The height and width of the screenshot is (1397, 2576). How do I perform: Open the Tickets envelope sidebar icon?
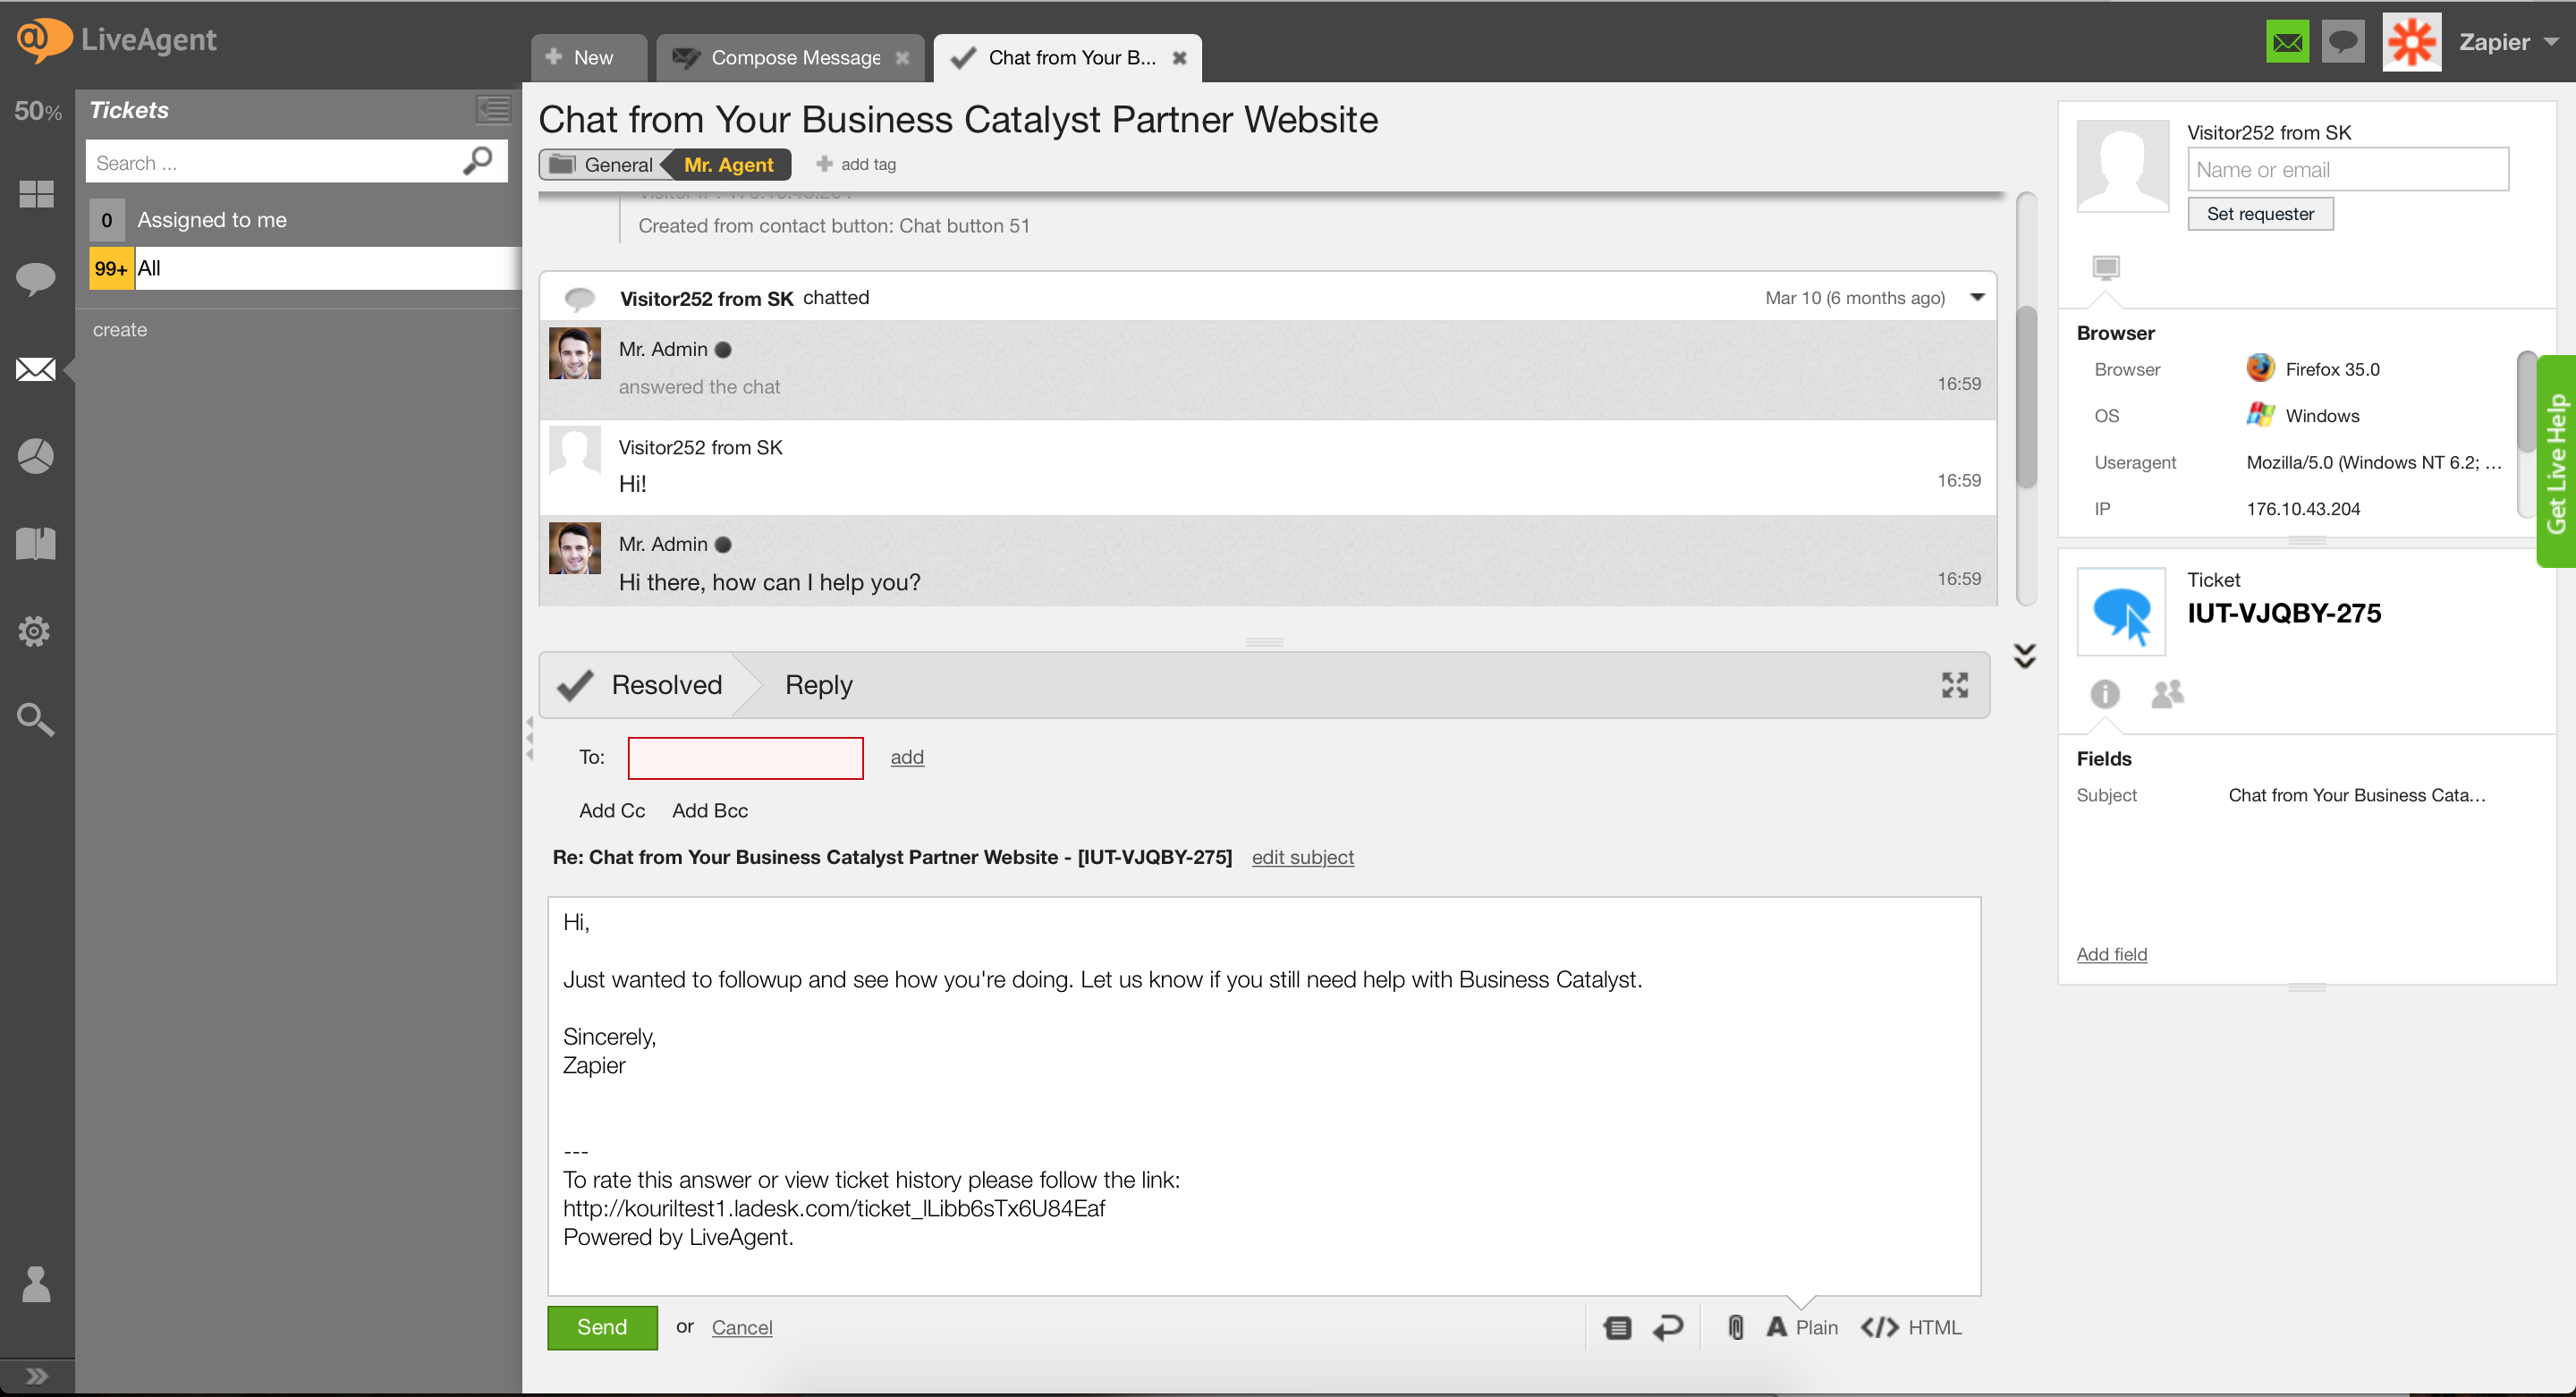point(36,369)
